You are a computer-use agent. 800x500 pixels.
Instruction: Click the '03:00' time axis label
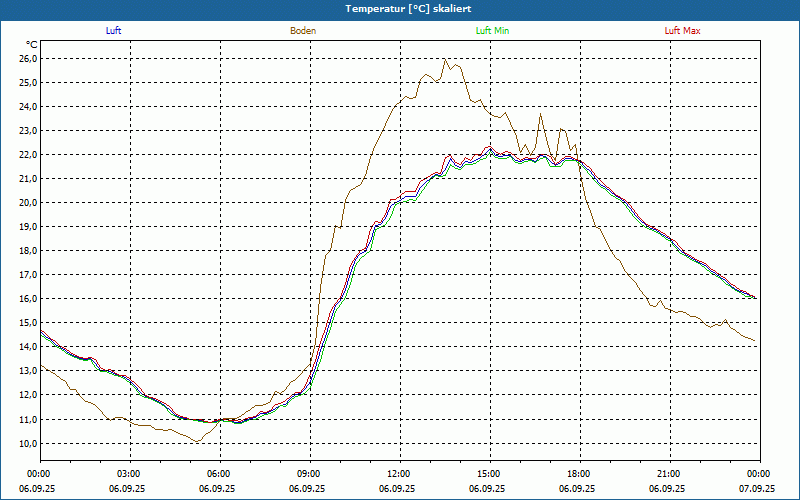[131, 474]
